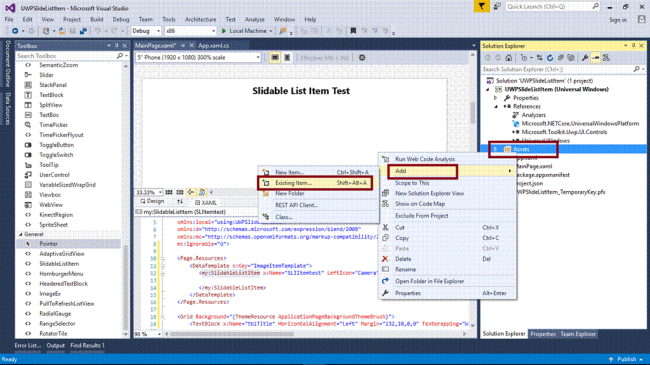Select Microsoft.Toolkit.Uwp.UI.Controls reference
Image resolution: width=650 pixels, height=365 pixels.
pos(564,132)
